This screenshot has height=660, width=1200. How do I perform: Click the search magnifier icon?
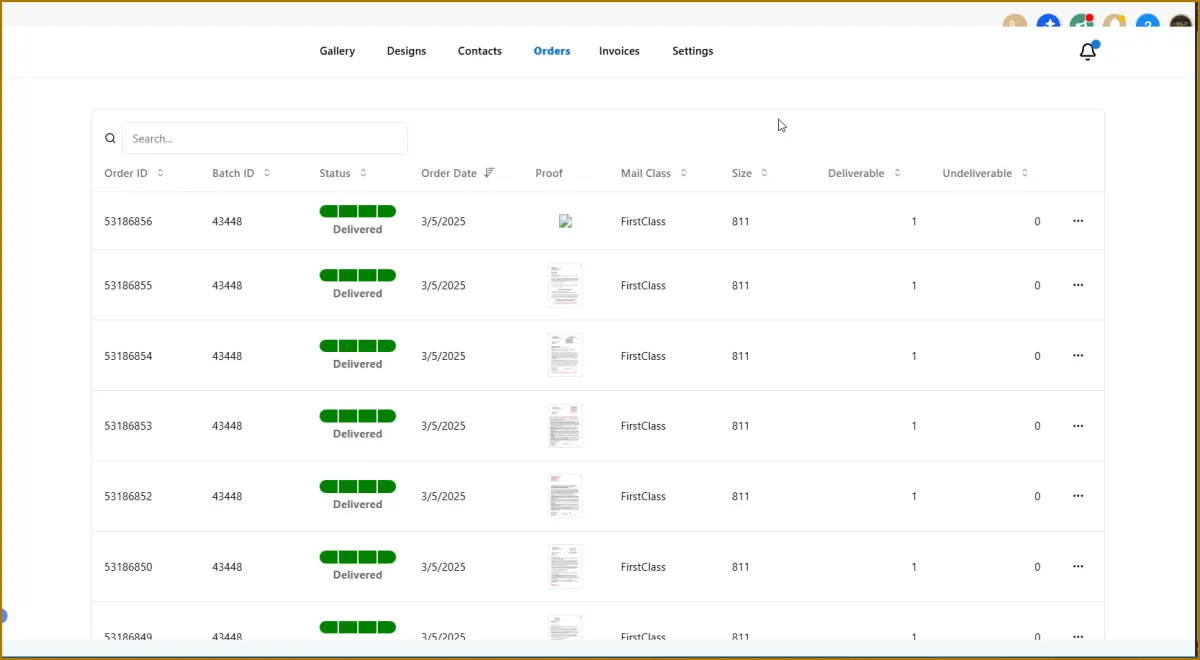111,139
